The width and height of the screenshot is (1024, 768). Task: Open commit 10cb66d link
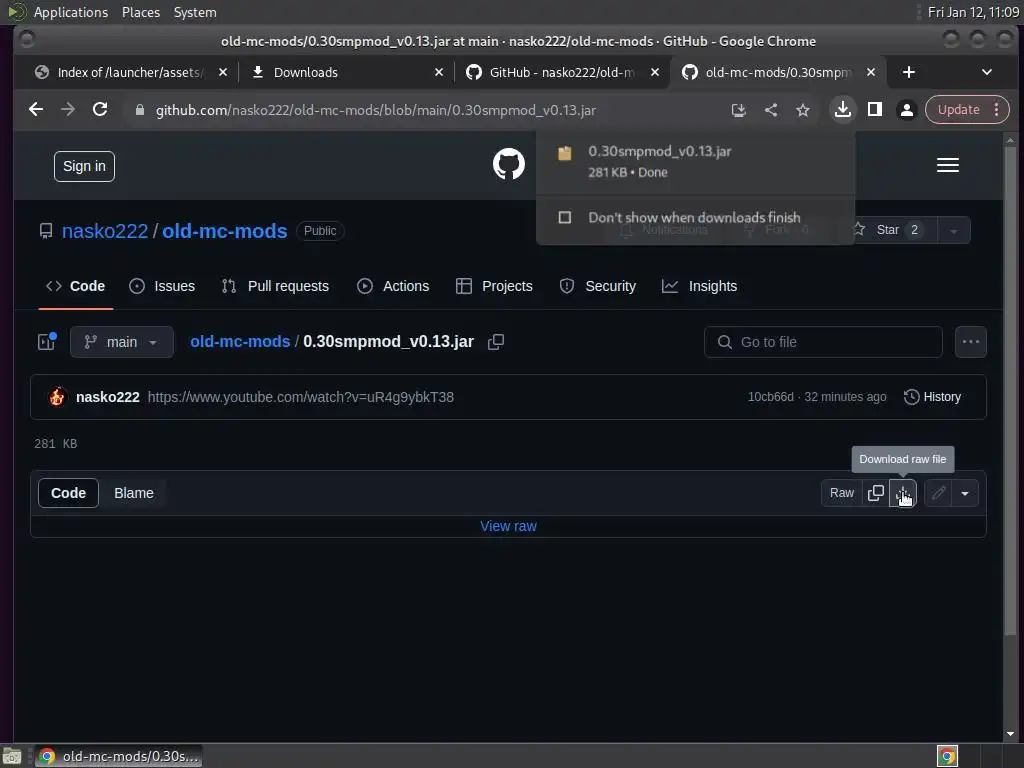point(771,397)
